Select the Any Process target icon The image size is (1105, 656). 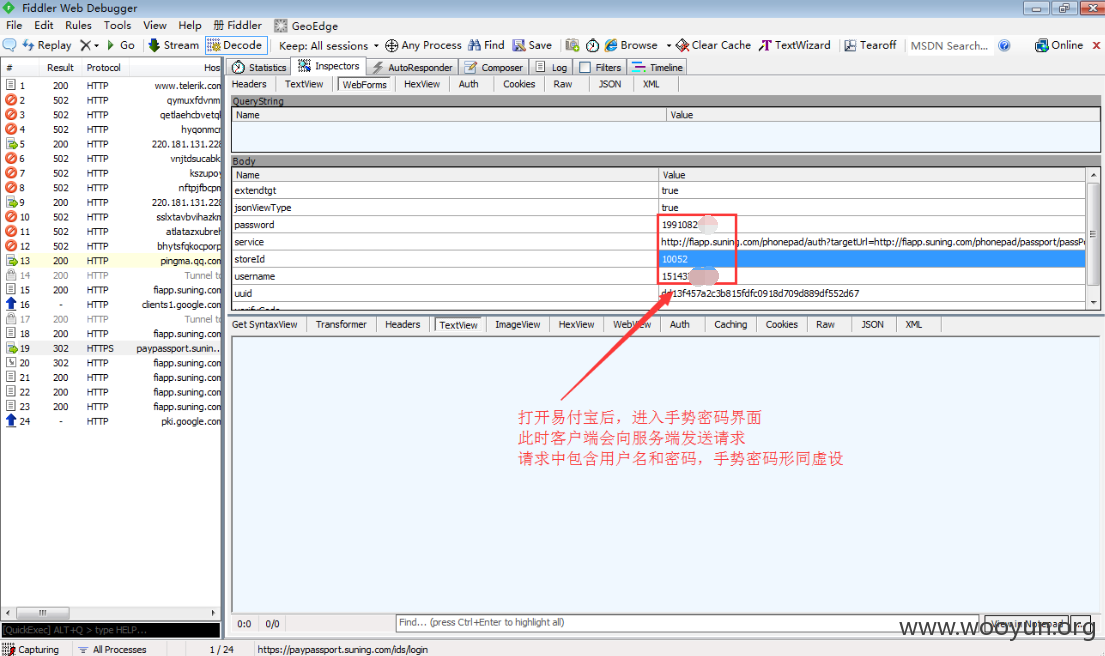tap(392, 45)
